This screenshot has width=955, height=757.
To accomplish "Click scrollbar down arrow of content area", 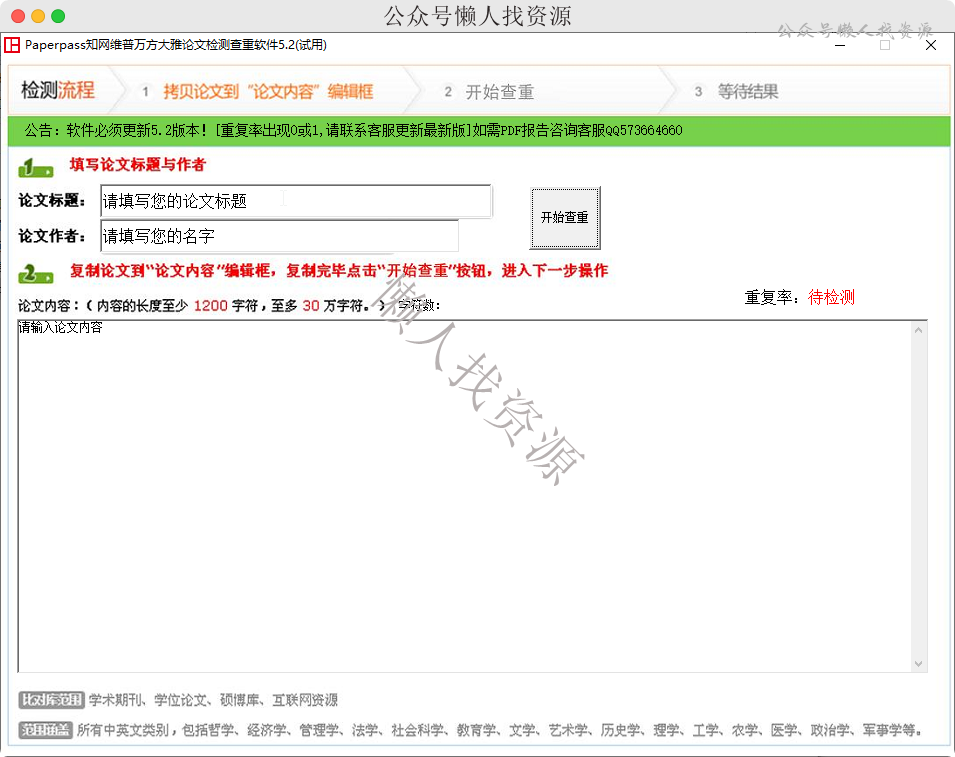I will click(x=918, y=664).
